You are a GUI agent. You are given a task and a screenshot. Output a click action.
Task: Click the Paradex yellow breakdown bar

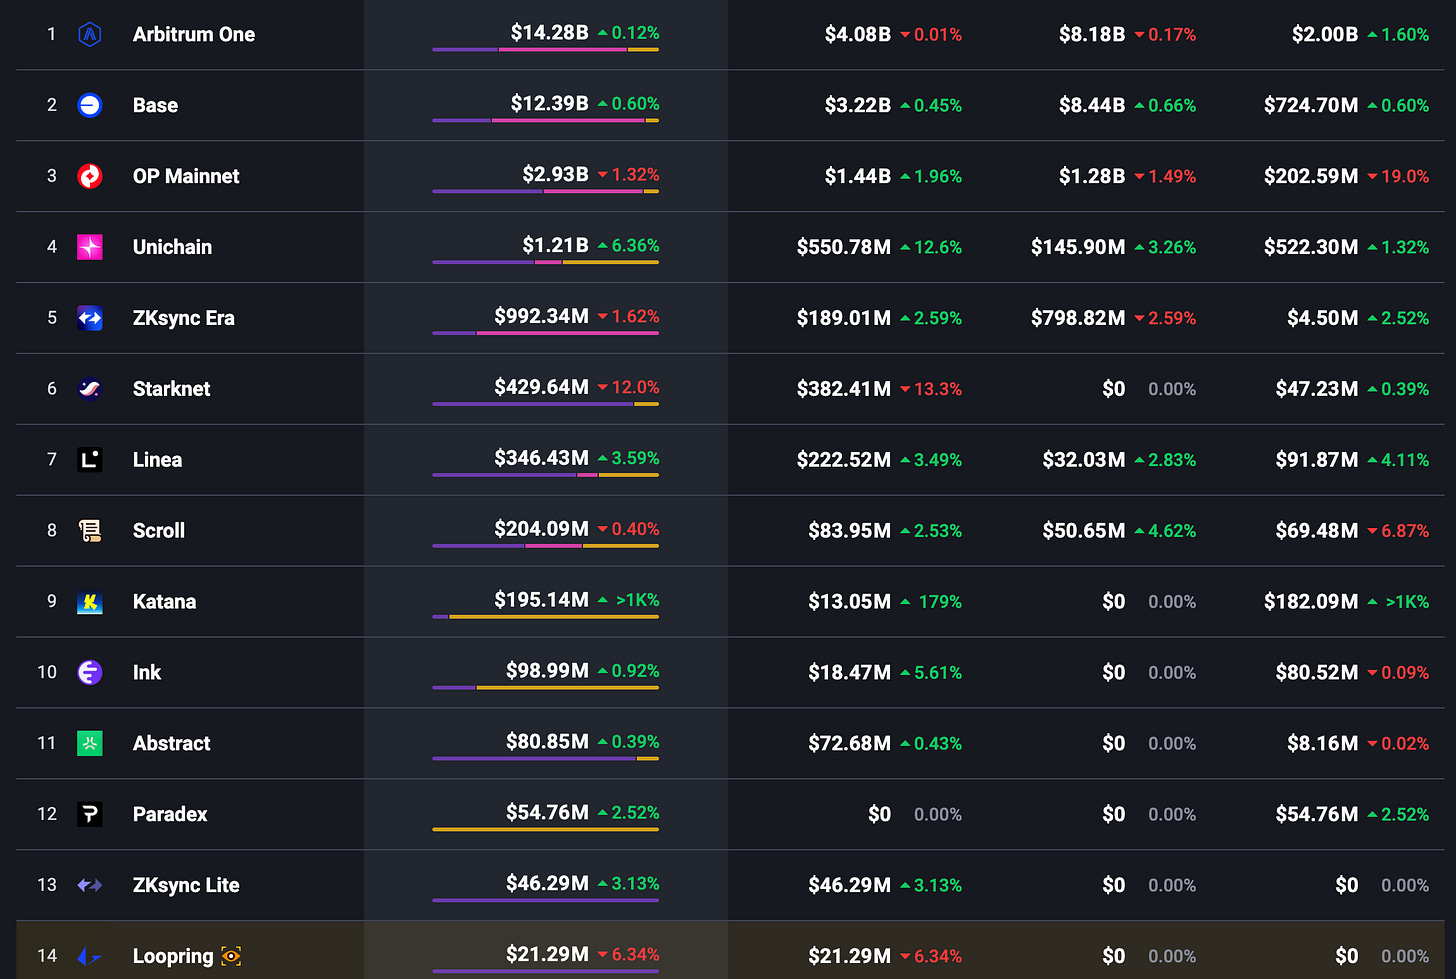click(545, 830)
